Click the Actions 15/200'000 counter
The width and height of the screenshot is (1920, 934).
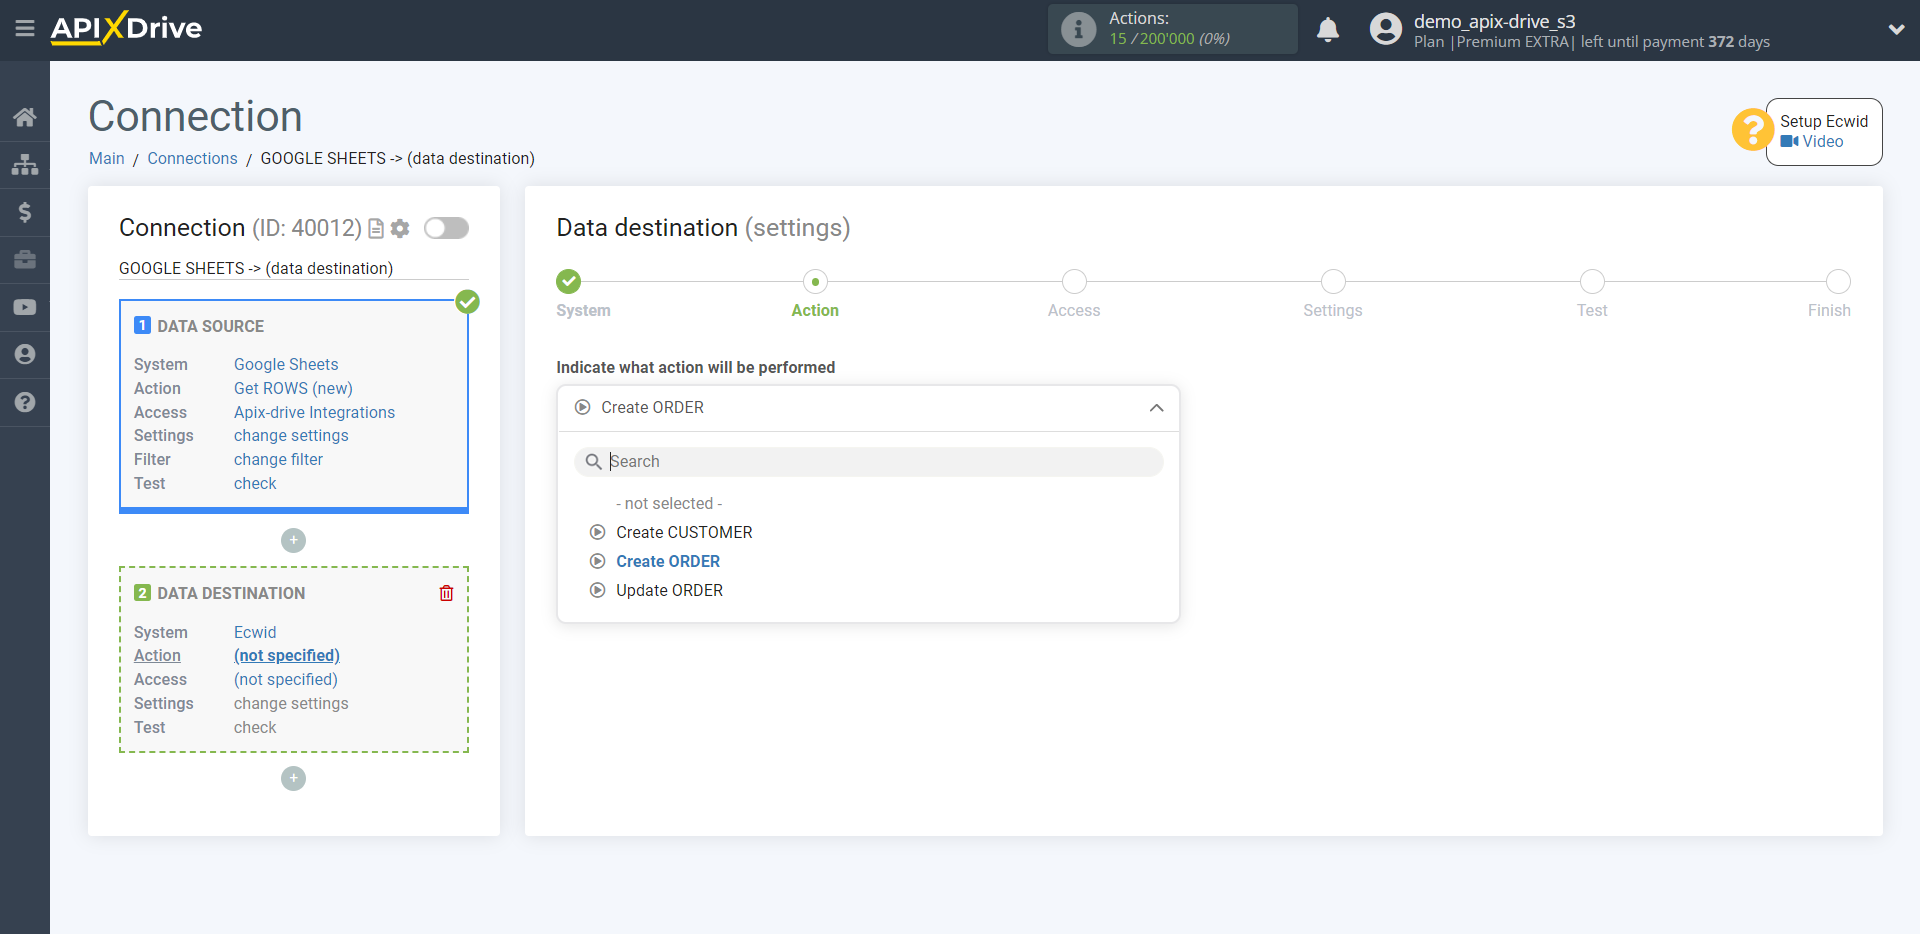tap(1169, 39)
